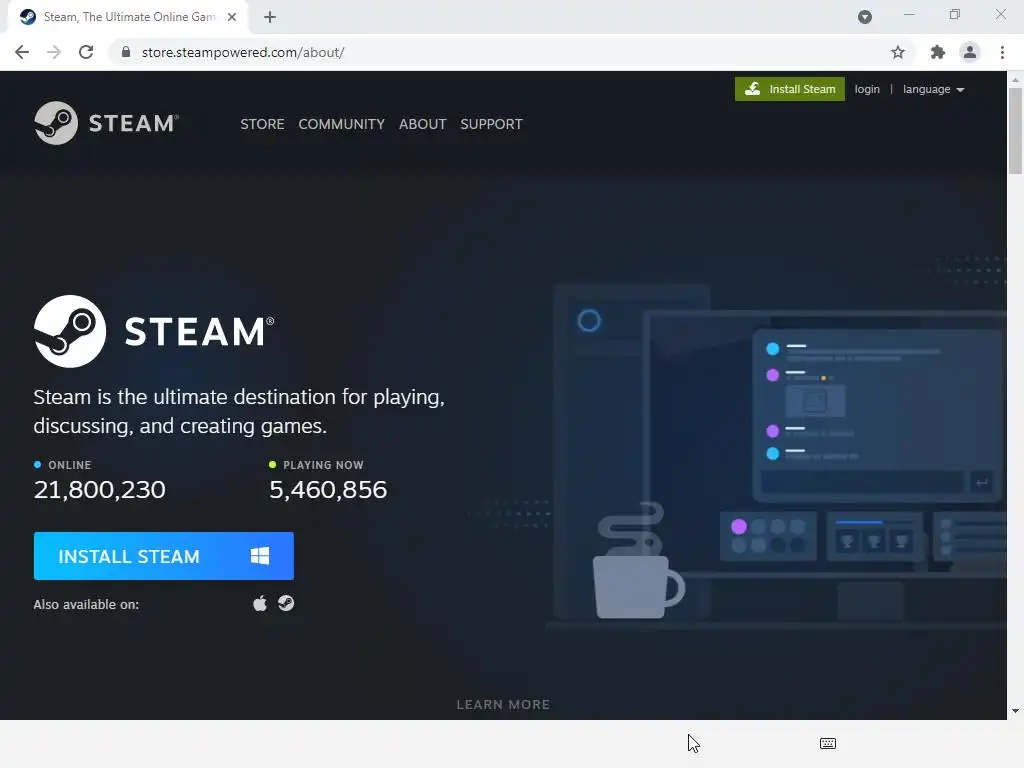Close the Steam browser tab
The height and width of the screenshot is (768, 1024).
coord(232,17)
